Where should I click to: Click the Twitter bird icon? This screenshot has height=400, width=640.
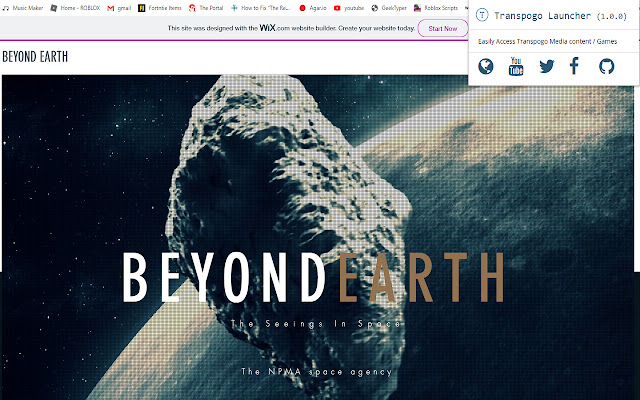point(546,67)
